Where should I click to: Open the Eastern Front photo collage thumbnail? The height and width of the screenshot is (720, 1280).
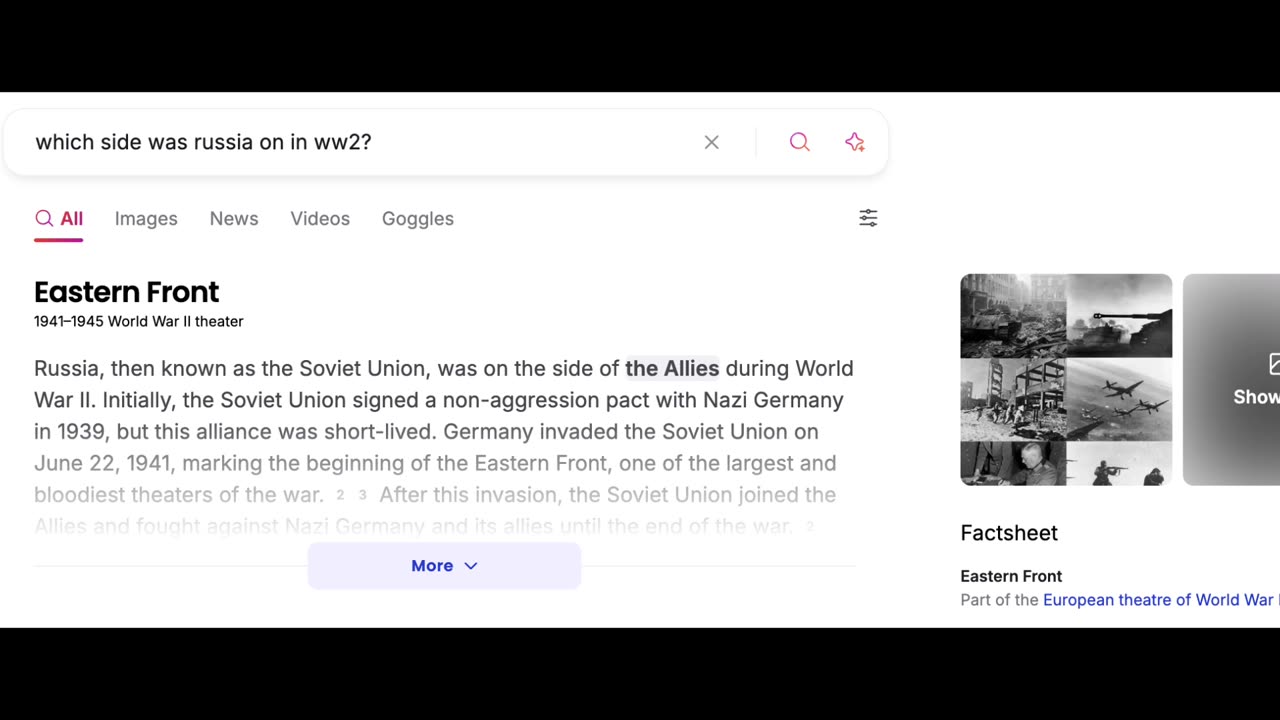pos(1066,380)
